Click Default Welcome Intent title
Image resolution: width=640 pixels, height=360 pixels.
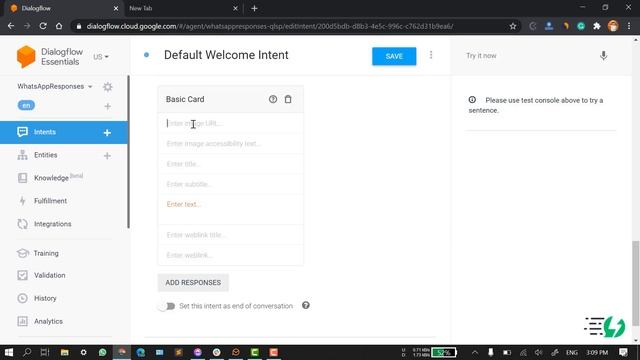226,55
